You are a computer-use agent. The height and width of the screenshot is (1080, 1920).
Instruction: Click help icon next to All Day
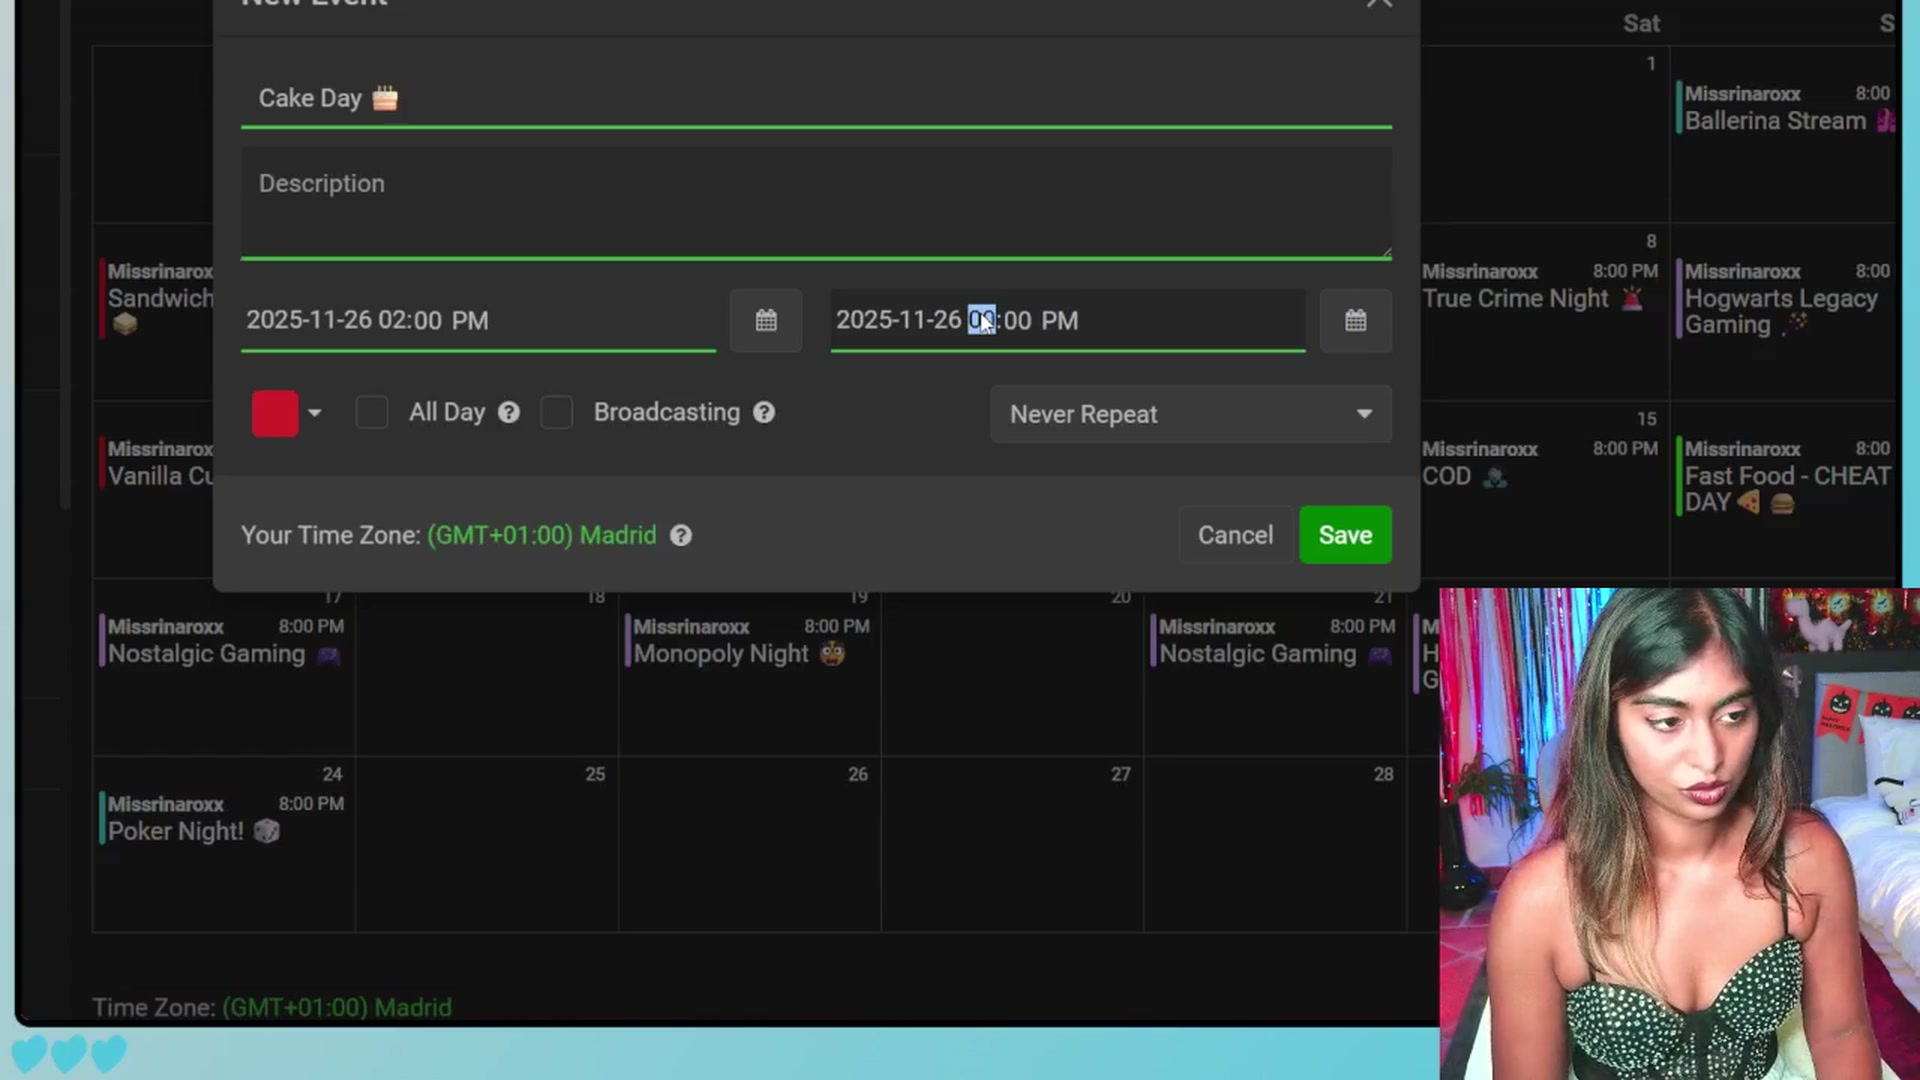pyautogui.click(x=509, y=412)
